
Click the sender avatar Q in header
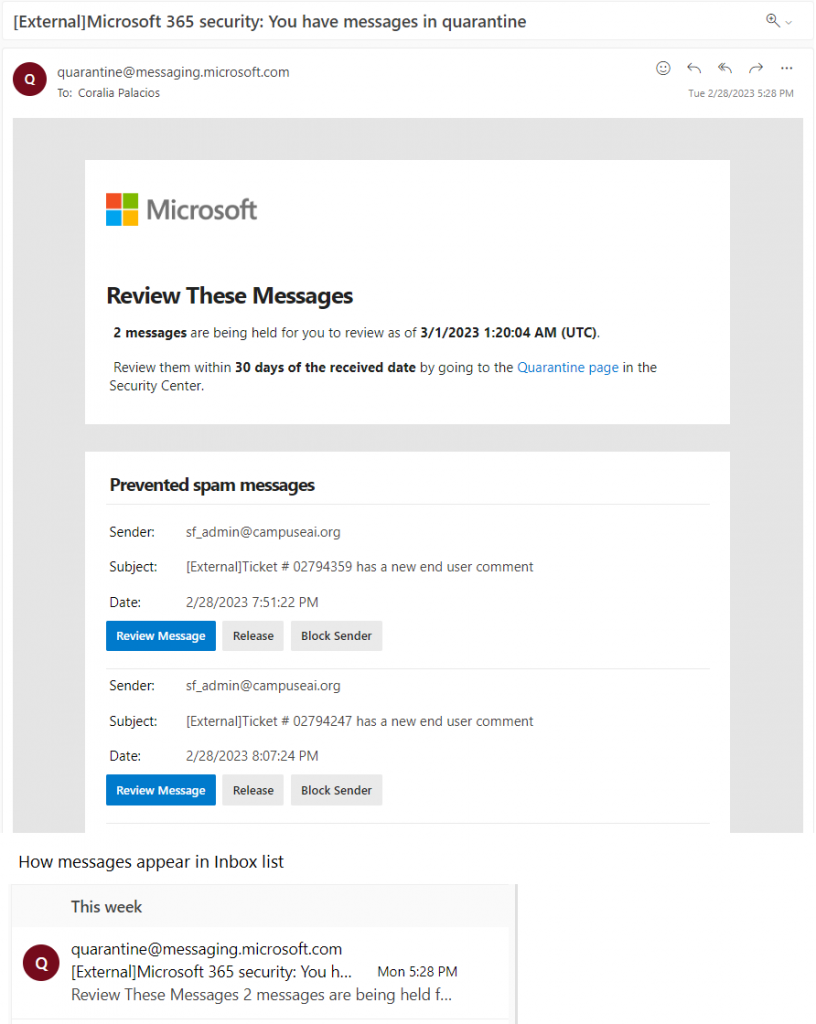[x=29, y=79]
